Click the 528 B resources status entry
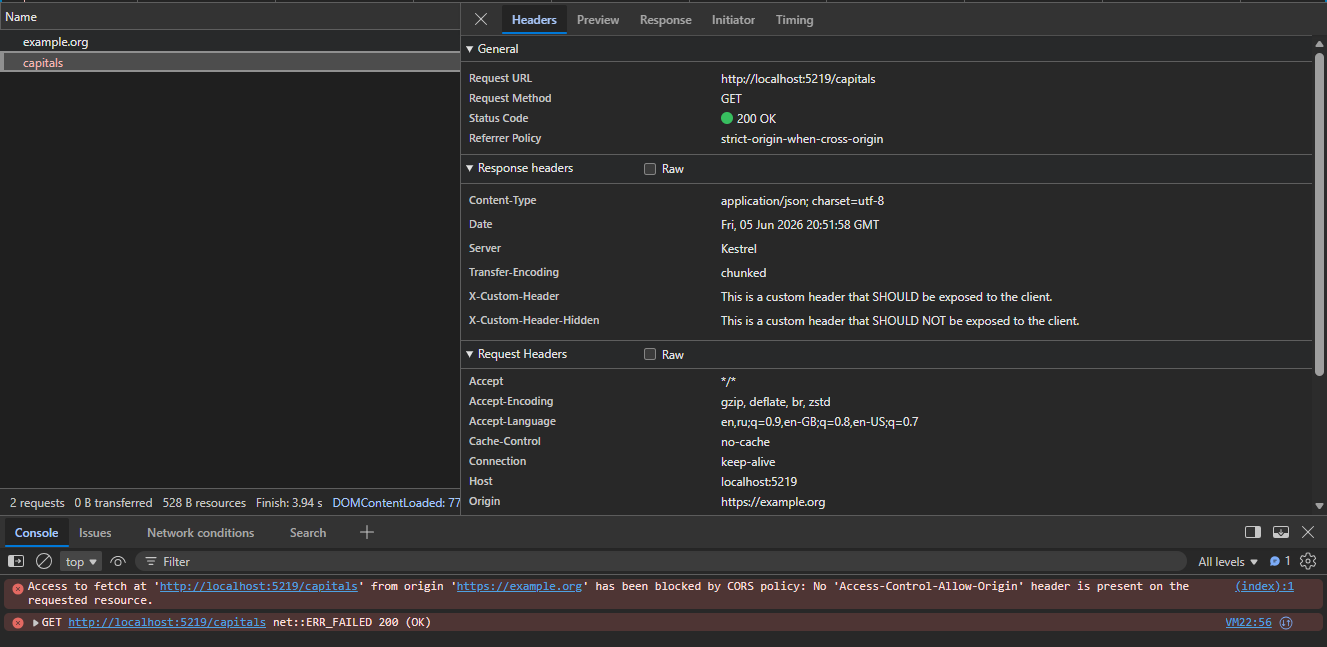 pos(204,503)
